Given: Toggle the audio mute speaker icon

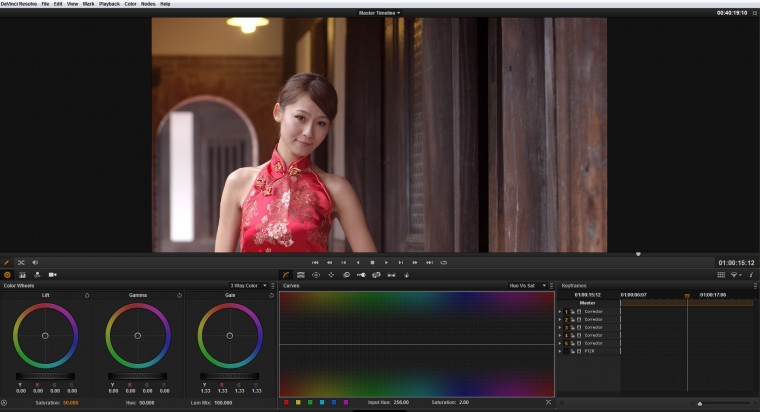Looking at the screenshot, I should (x=35, y=262).
